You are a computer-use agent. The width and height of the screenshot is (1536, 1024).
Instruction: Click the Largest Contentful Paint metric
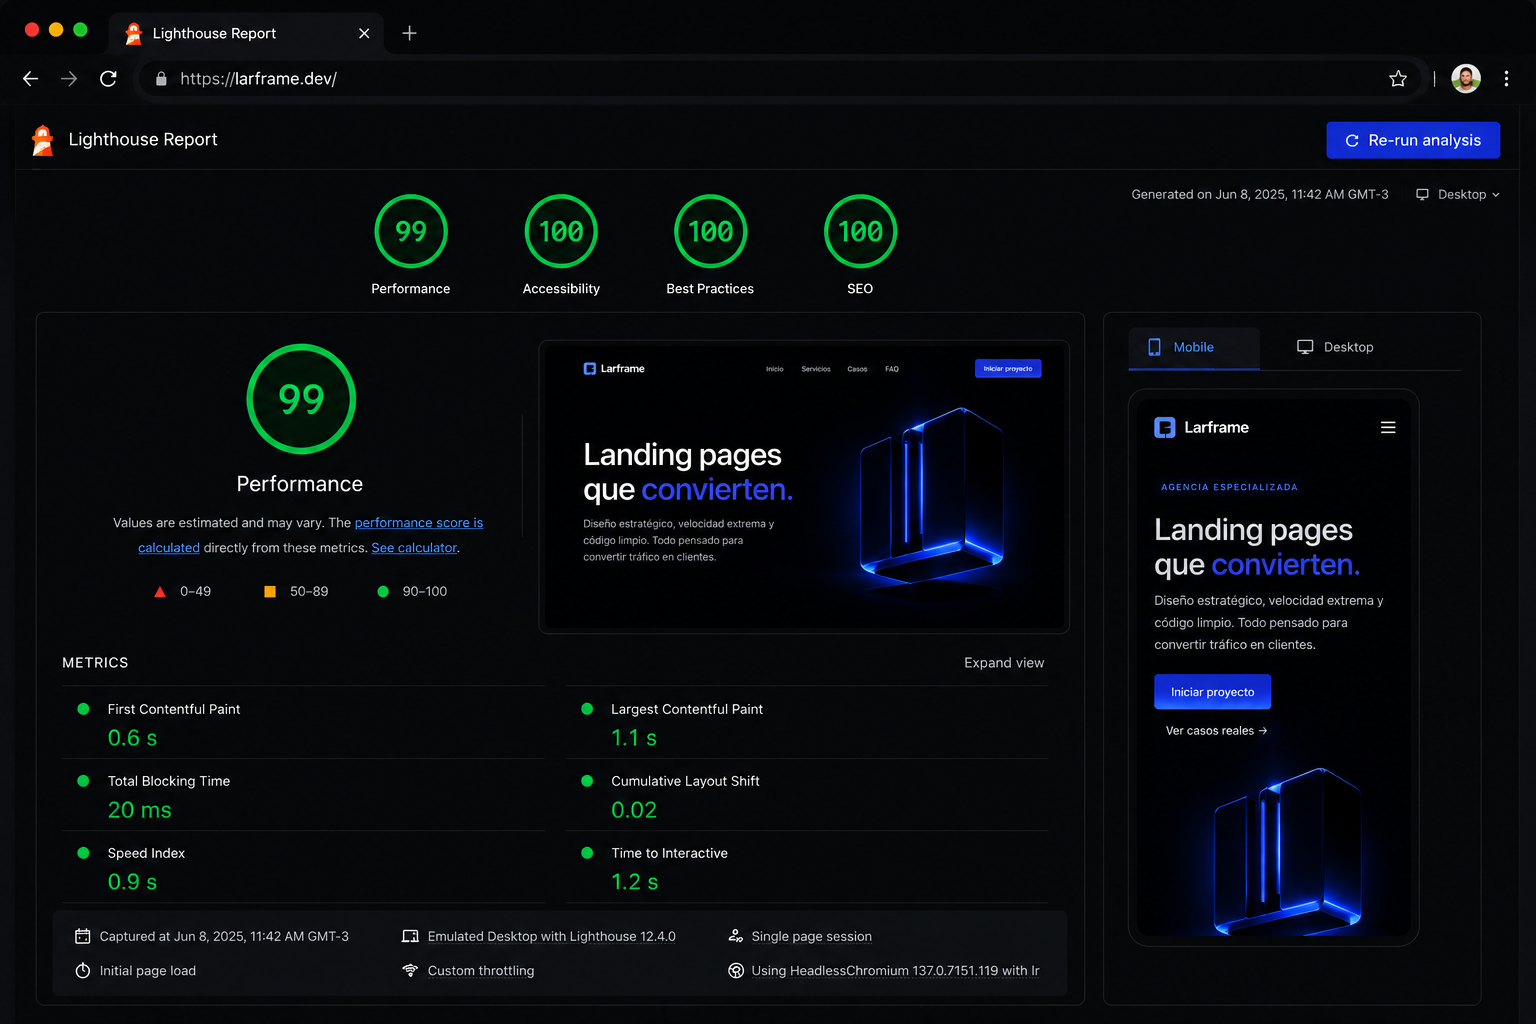807,723
